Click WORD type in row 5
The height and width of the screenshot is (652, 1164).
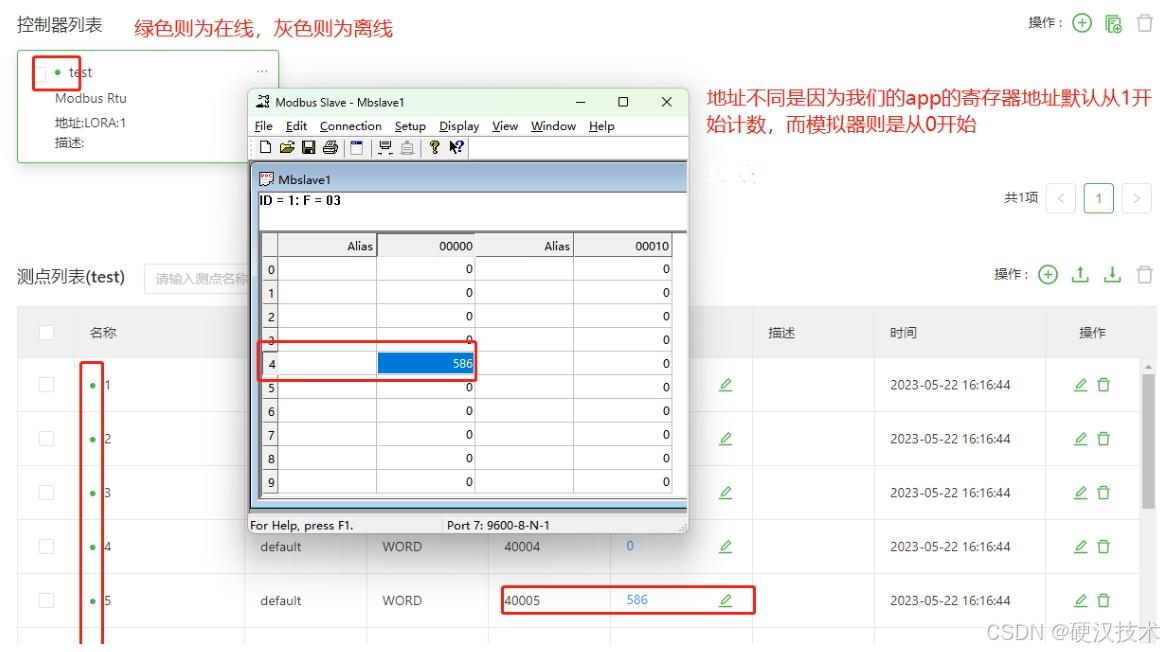(402, 600)
